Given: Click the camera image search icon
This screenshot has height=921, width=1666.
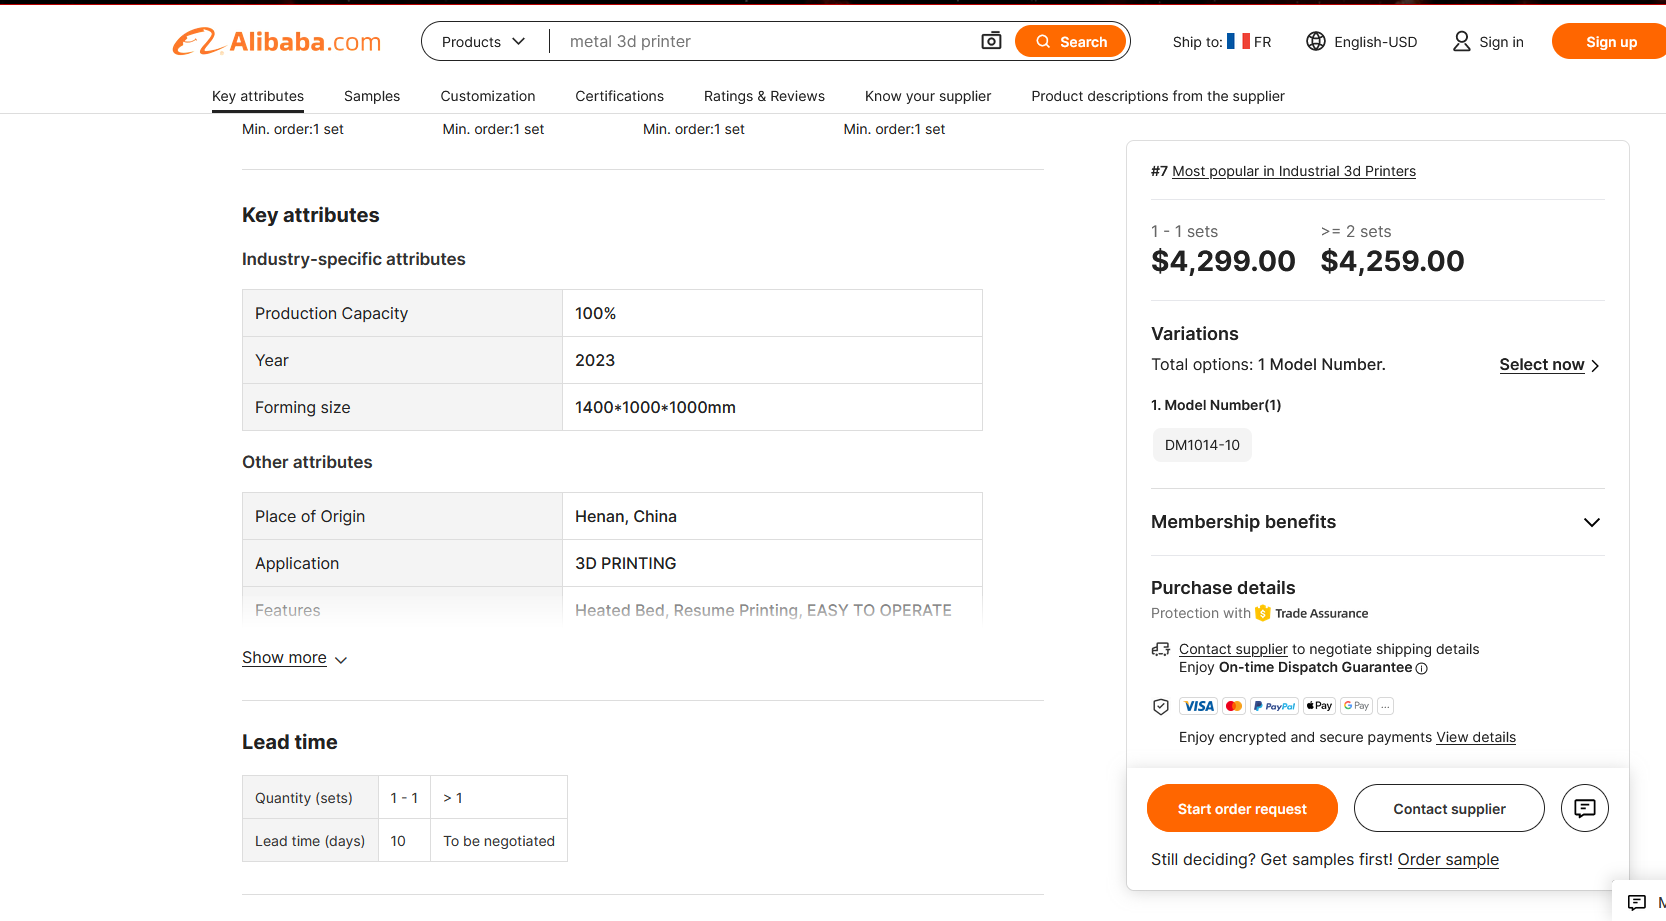Looking at the screenshot, I should click(x=991, y=41).
